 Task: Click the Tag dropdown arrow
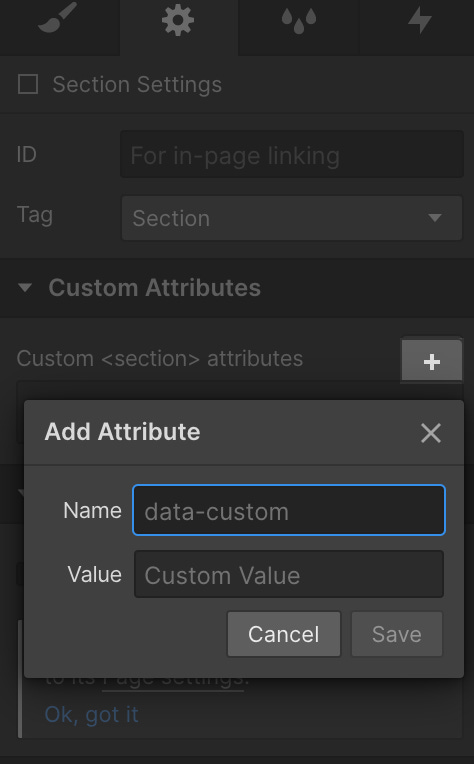[x=435, y=218]
